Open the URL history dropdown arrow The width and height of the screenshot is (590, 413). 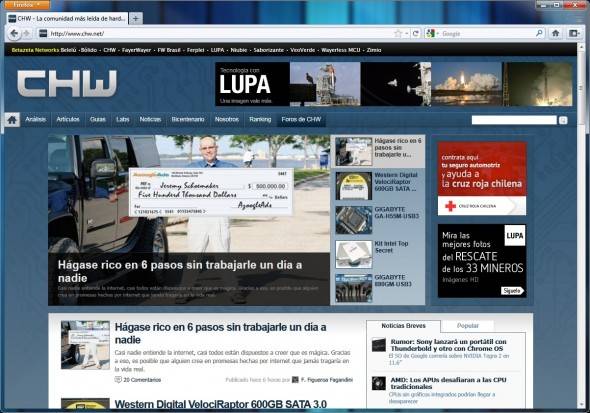[407, 34]
